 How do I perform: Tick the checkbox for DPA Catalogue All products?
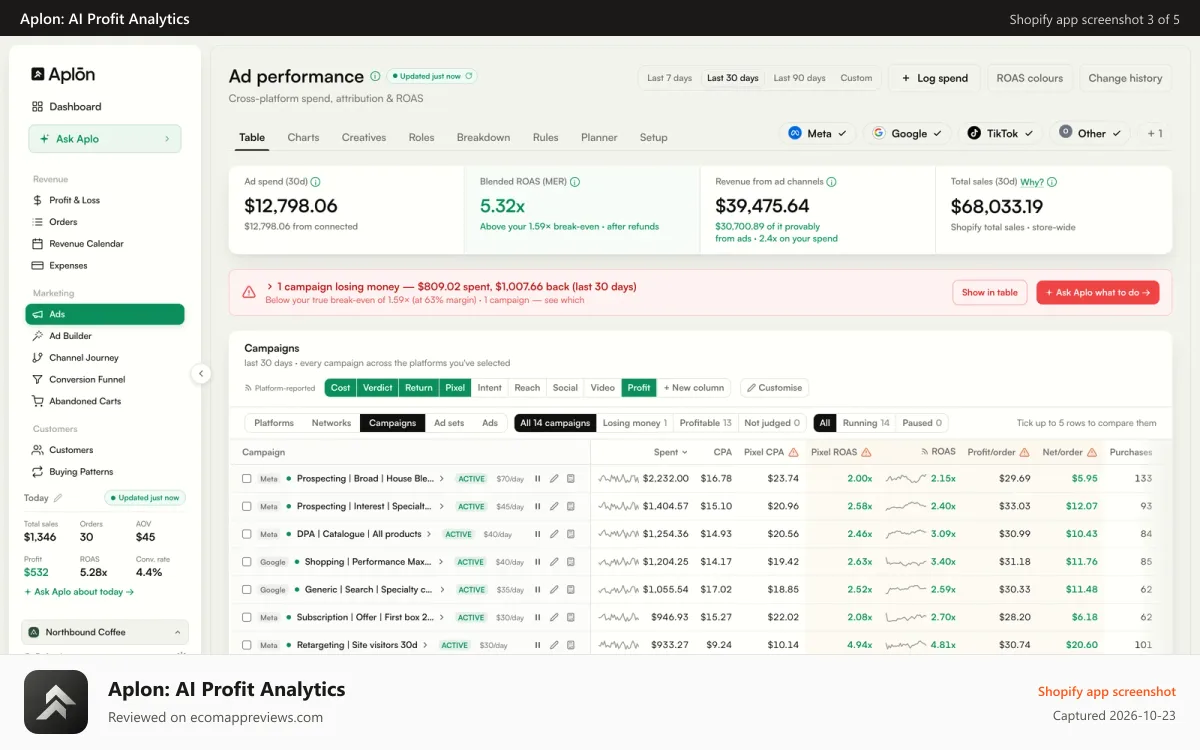click(x=247, y=534)
